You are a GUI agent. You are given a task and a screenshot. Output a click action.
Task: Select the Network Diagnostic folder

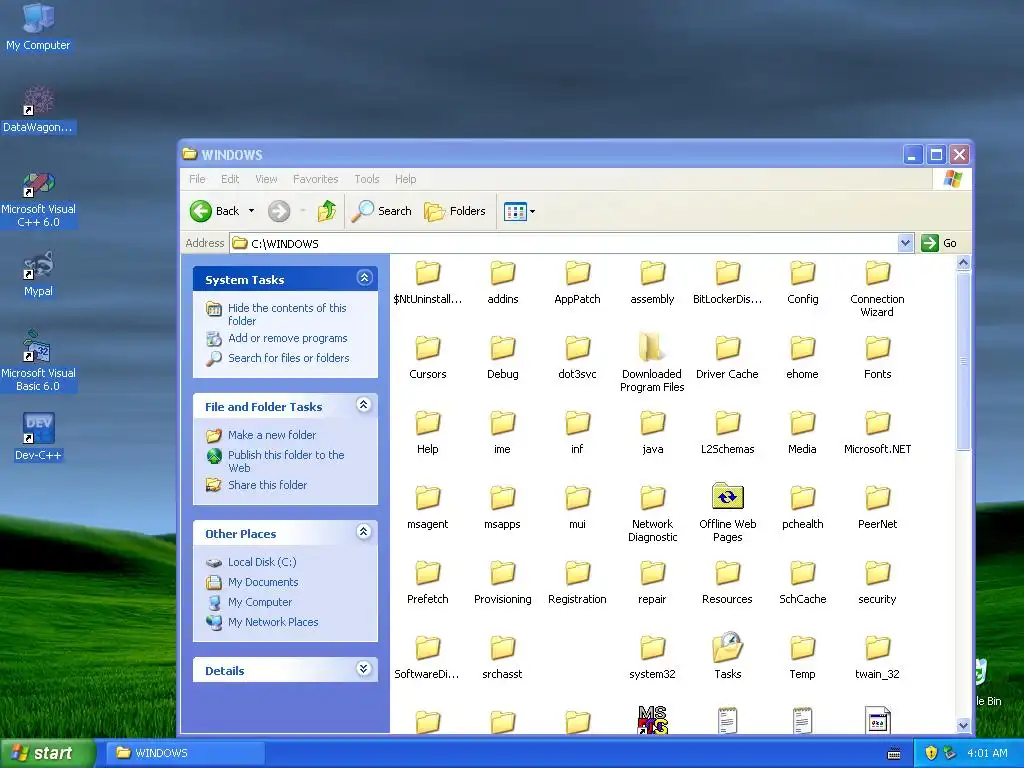pos(652,514)
